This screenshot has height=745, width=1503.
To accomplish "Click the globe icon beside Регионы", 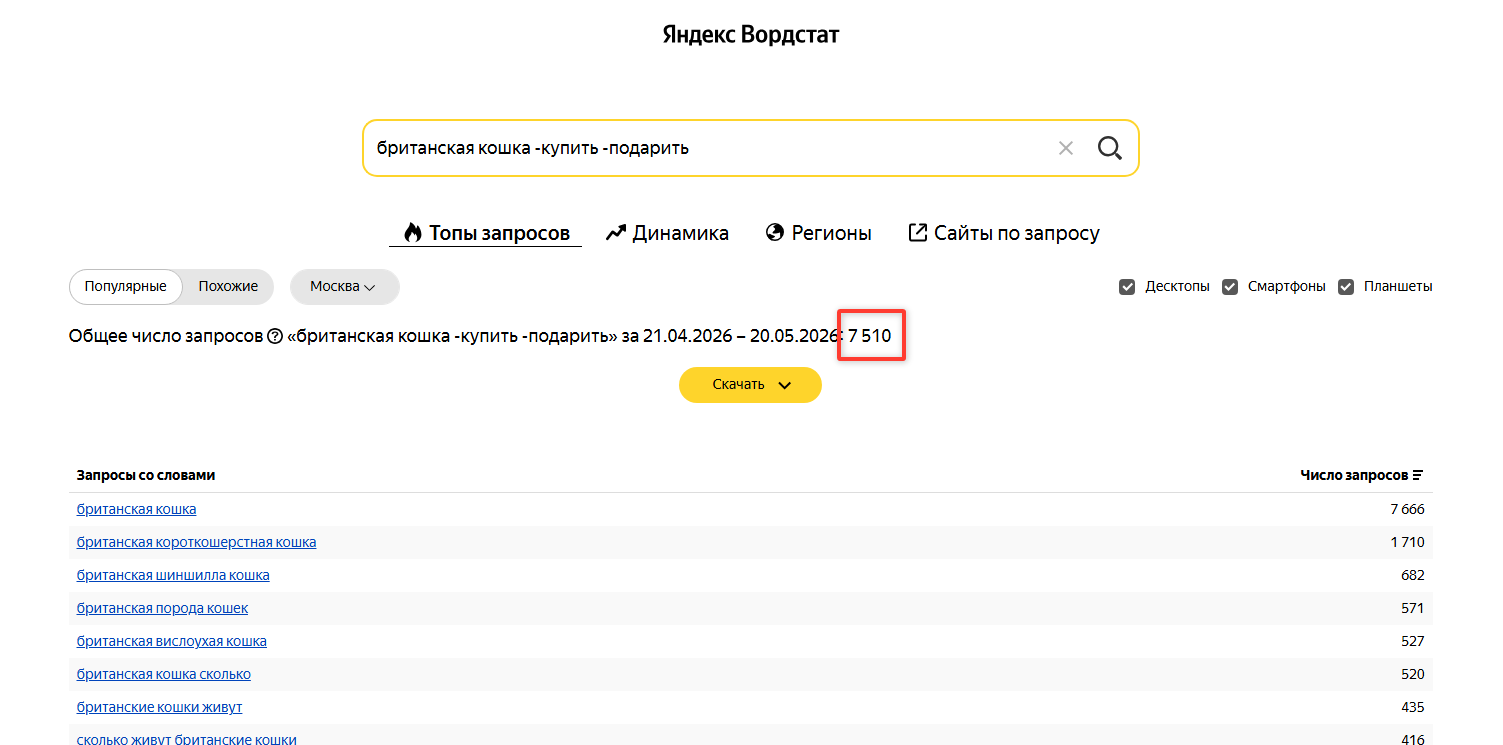I will (x=774, y=233).
